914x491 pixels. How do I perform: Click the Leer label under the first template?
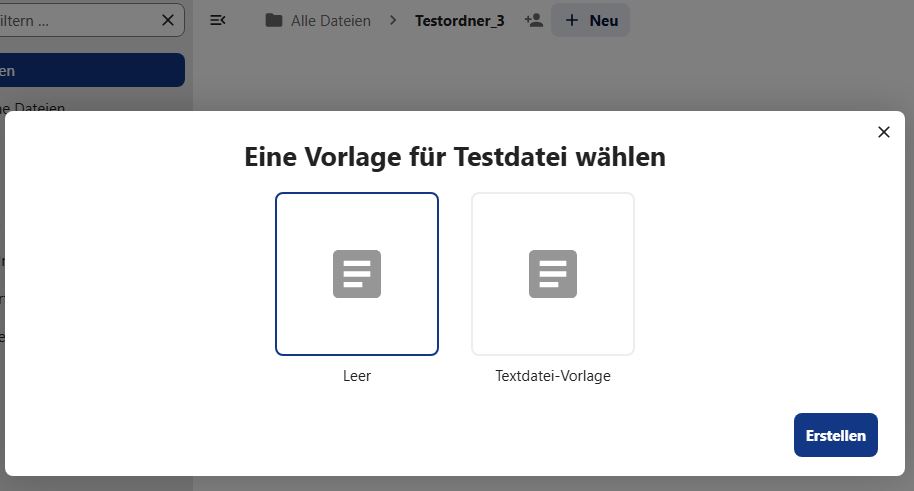click(x=357, y=376)
